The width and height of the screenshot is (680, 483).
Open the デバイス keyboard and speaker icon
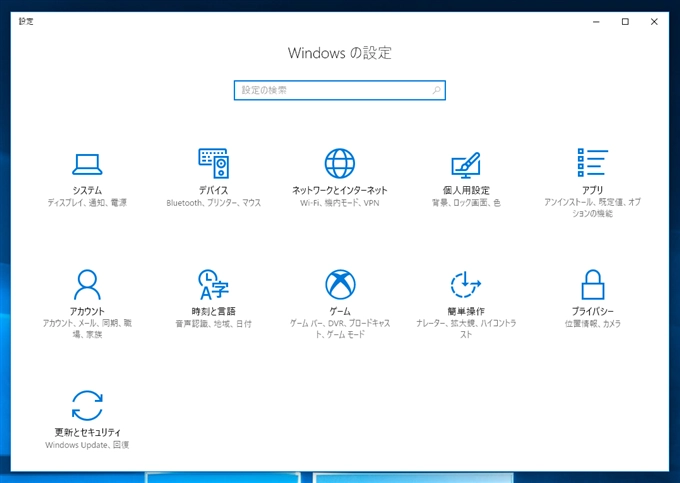pyautogui.click(x=213, y=163)
